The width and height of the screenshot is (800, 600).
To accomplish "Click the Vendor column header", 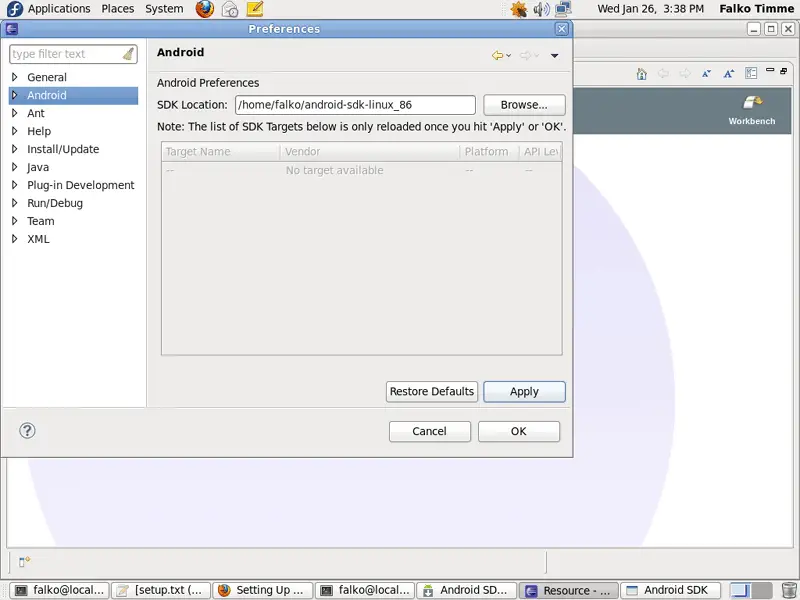I will [370, 152].
